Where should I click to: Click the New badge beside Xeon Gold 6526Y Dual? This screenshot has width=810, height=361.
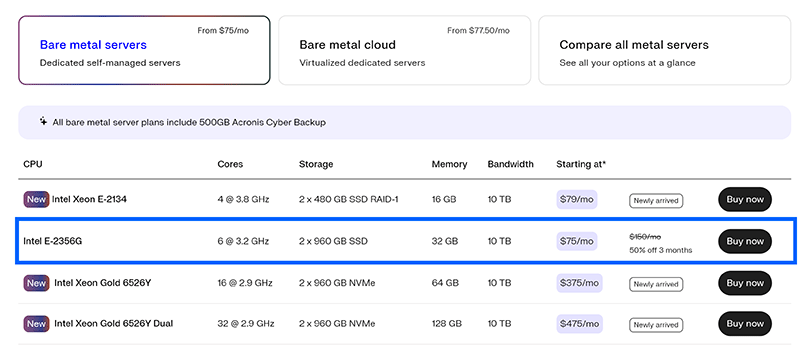click(36, 324)
